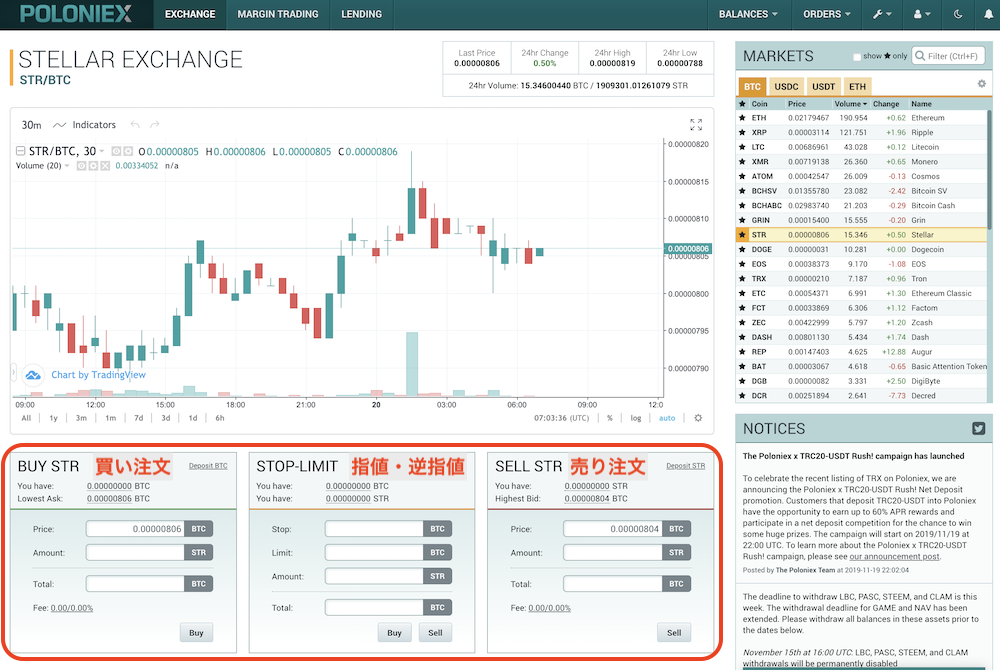This screenshot has width=1000, height=670.
Task: Click the markets list scrollbar
Action: pos(990,170)
